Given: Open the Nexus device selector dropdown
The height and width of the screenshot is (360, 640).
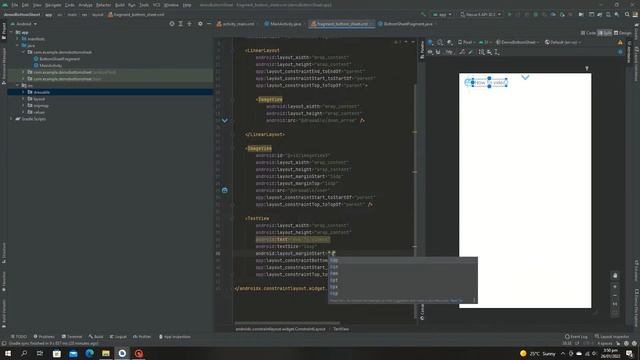Looking at the screenshot, I should (x=480, y=14).
